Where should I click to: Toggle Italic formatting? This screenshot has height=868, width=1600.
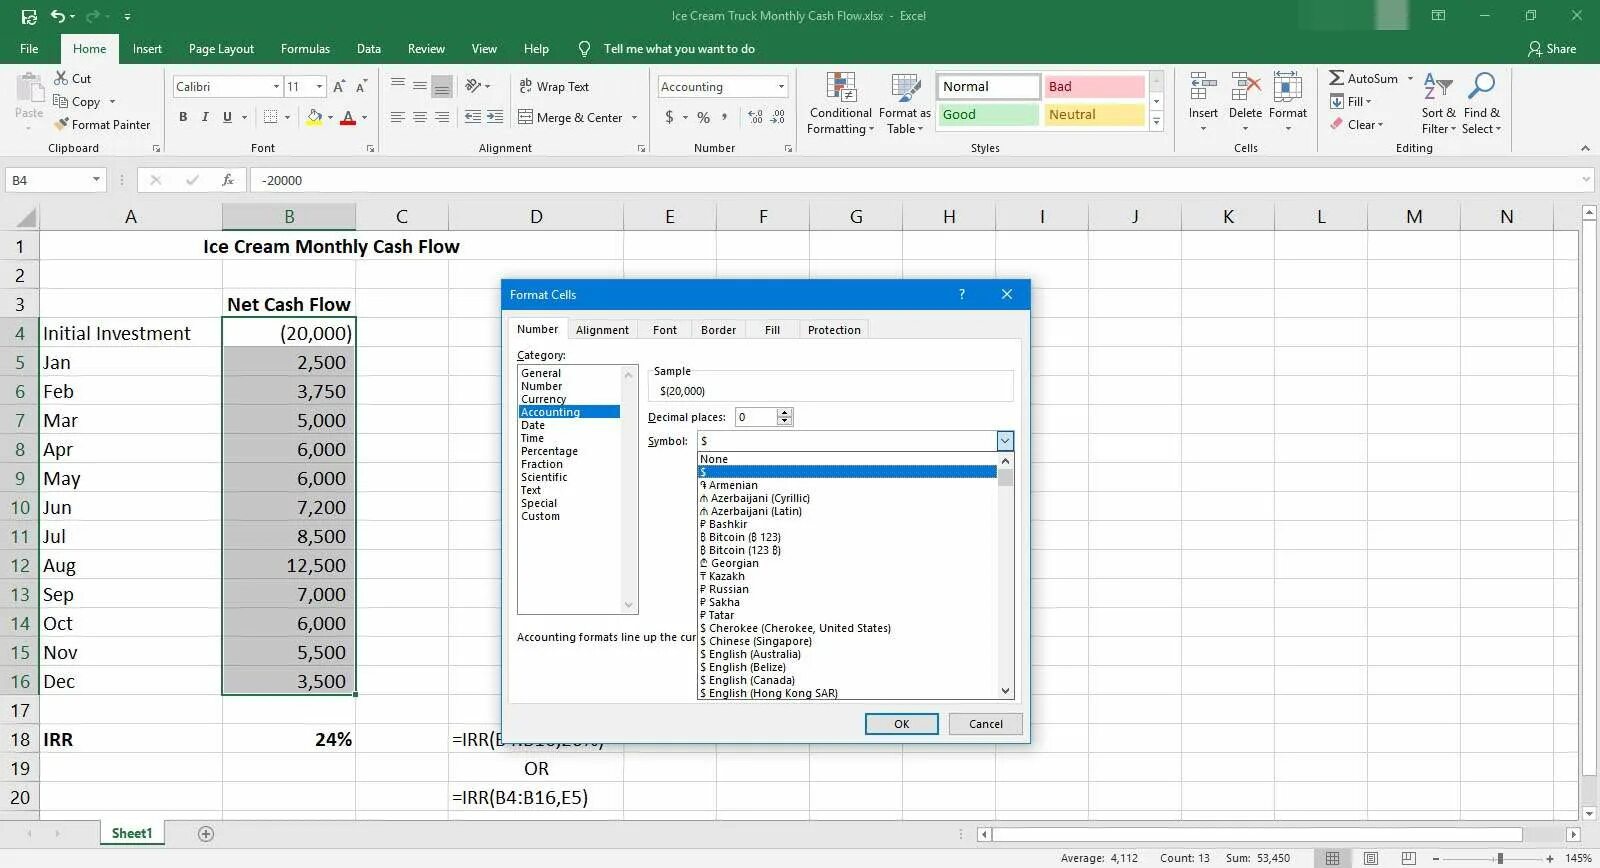[x=205, y=117]
